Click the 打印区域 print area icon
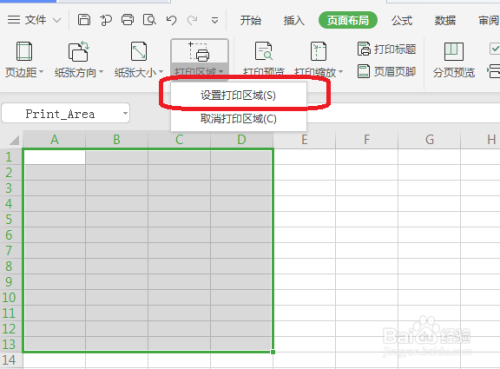 [199, 52]
